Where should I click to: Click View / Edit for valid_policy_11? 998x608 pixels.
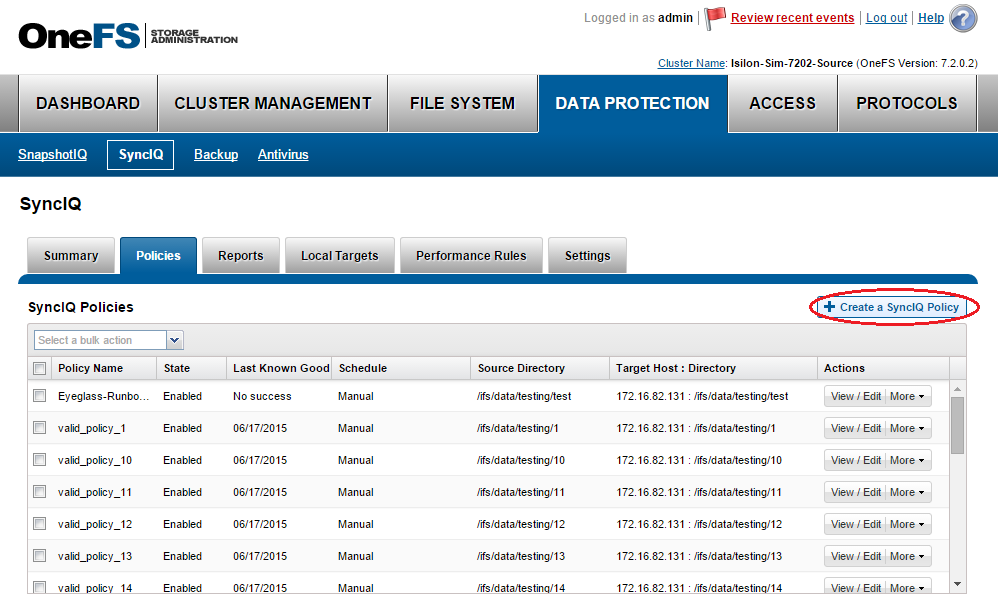click(855, 492)
